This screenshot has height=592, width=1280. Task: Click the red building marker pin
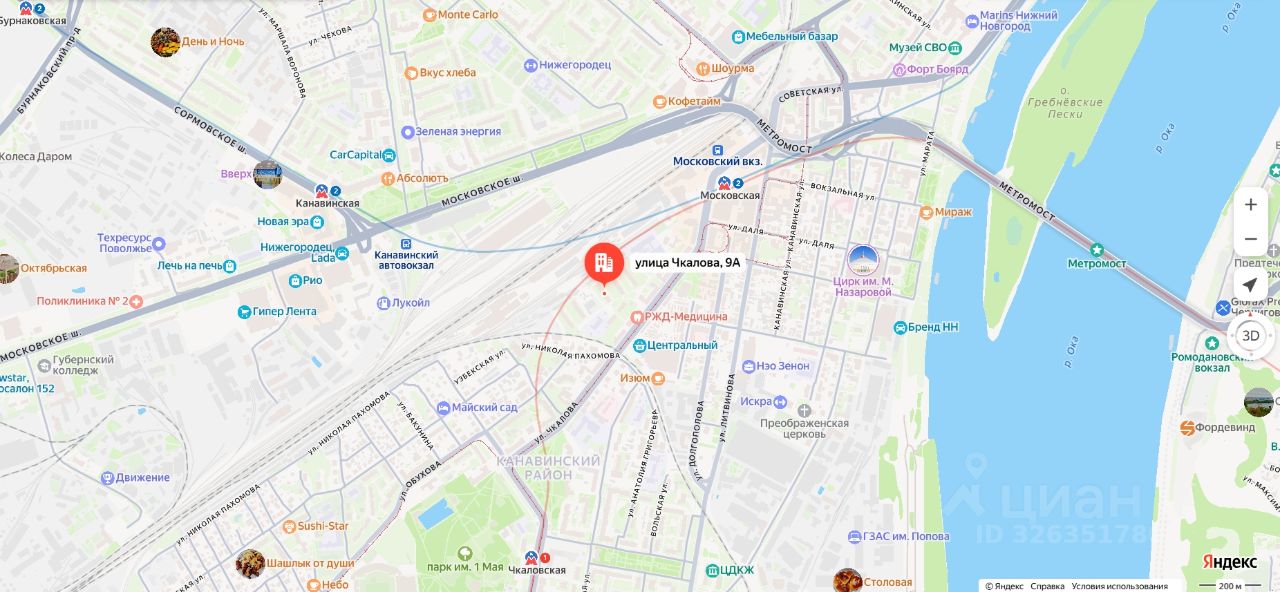(x=604, y=264)
